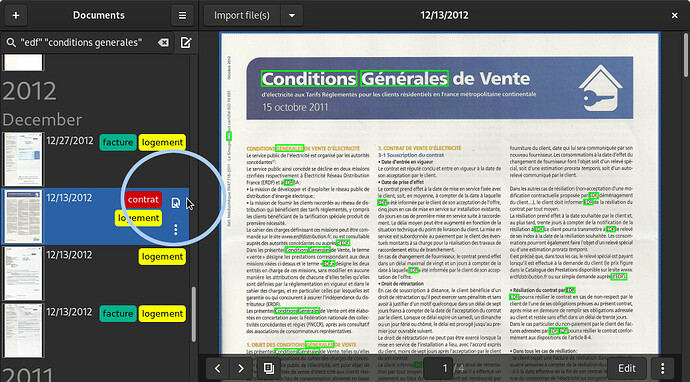Image resolution: width=690 pixels, height=382 pixels.
Task: Click the house key logo on page
Action: (600, 88)
